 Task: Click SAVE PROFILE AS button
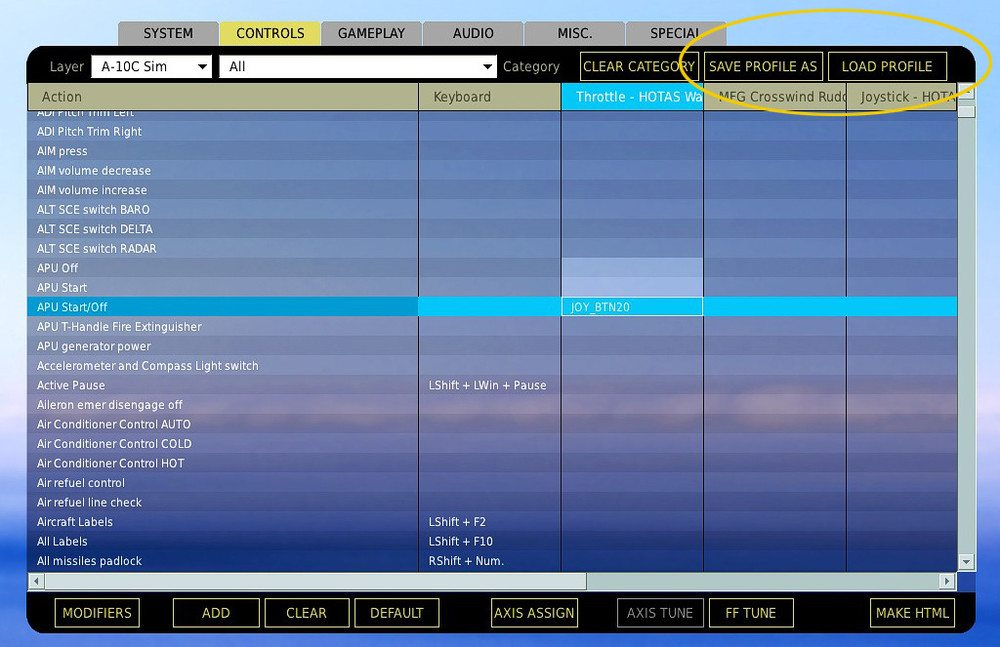click(x=763, y=66)
